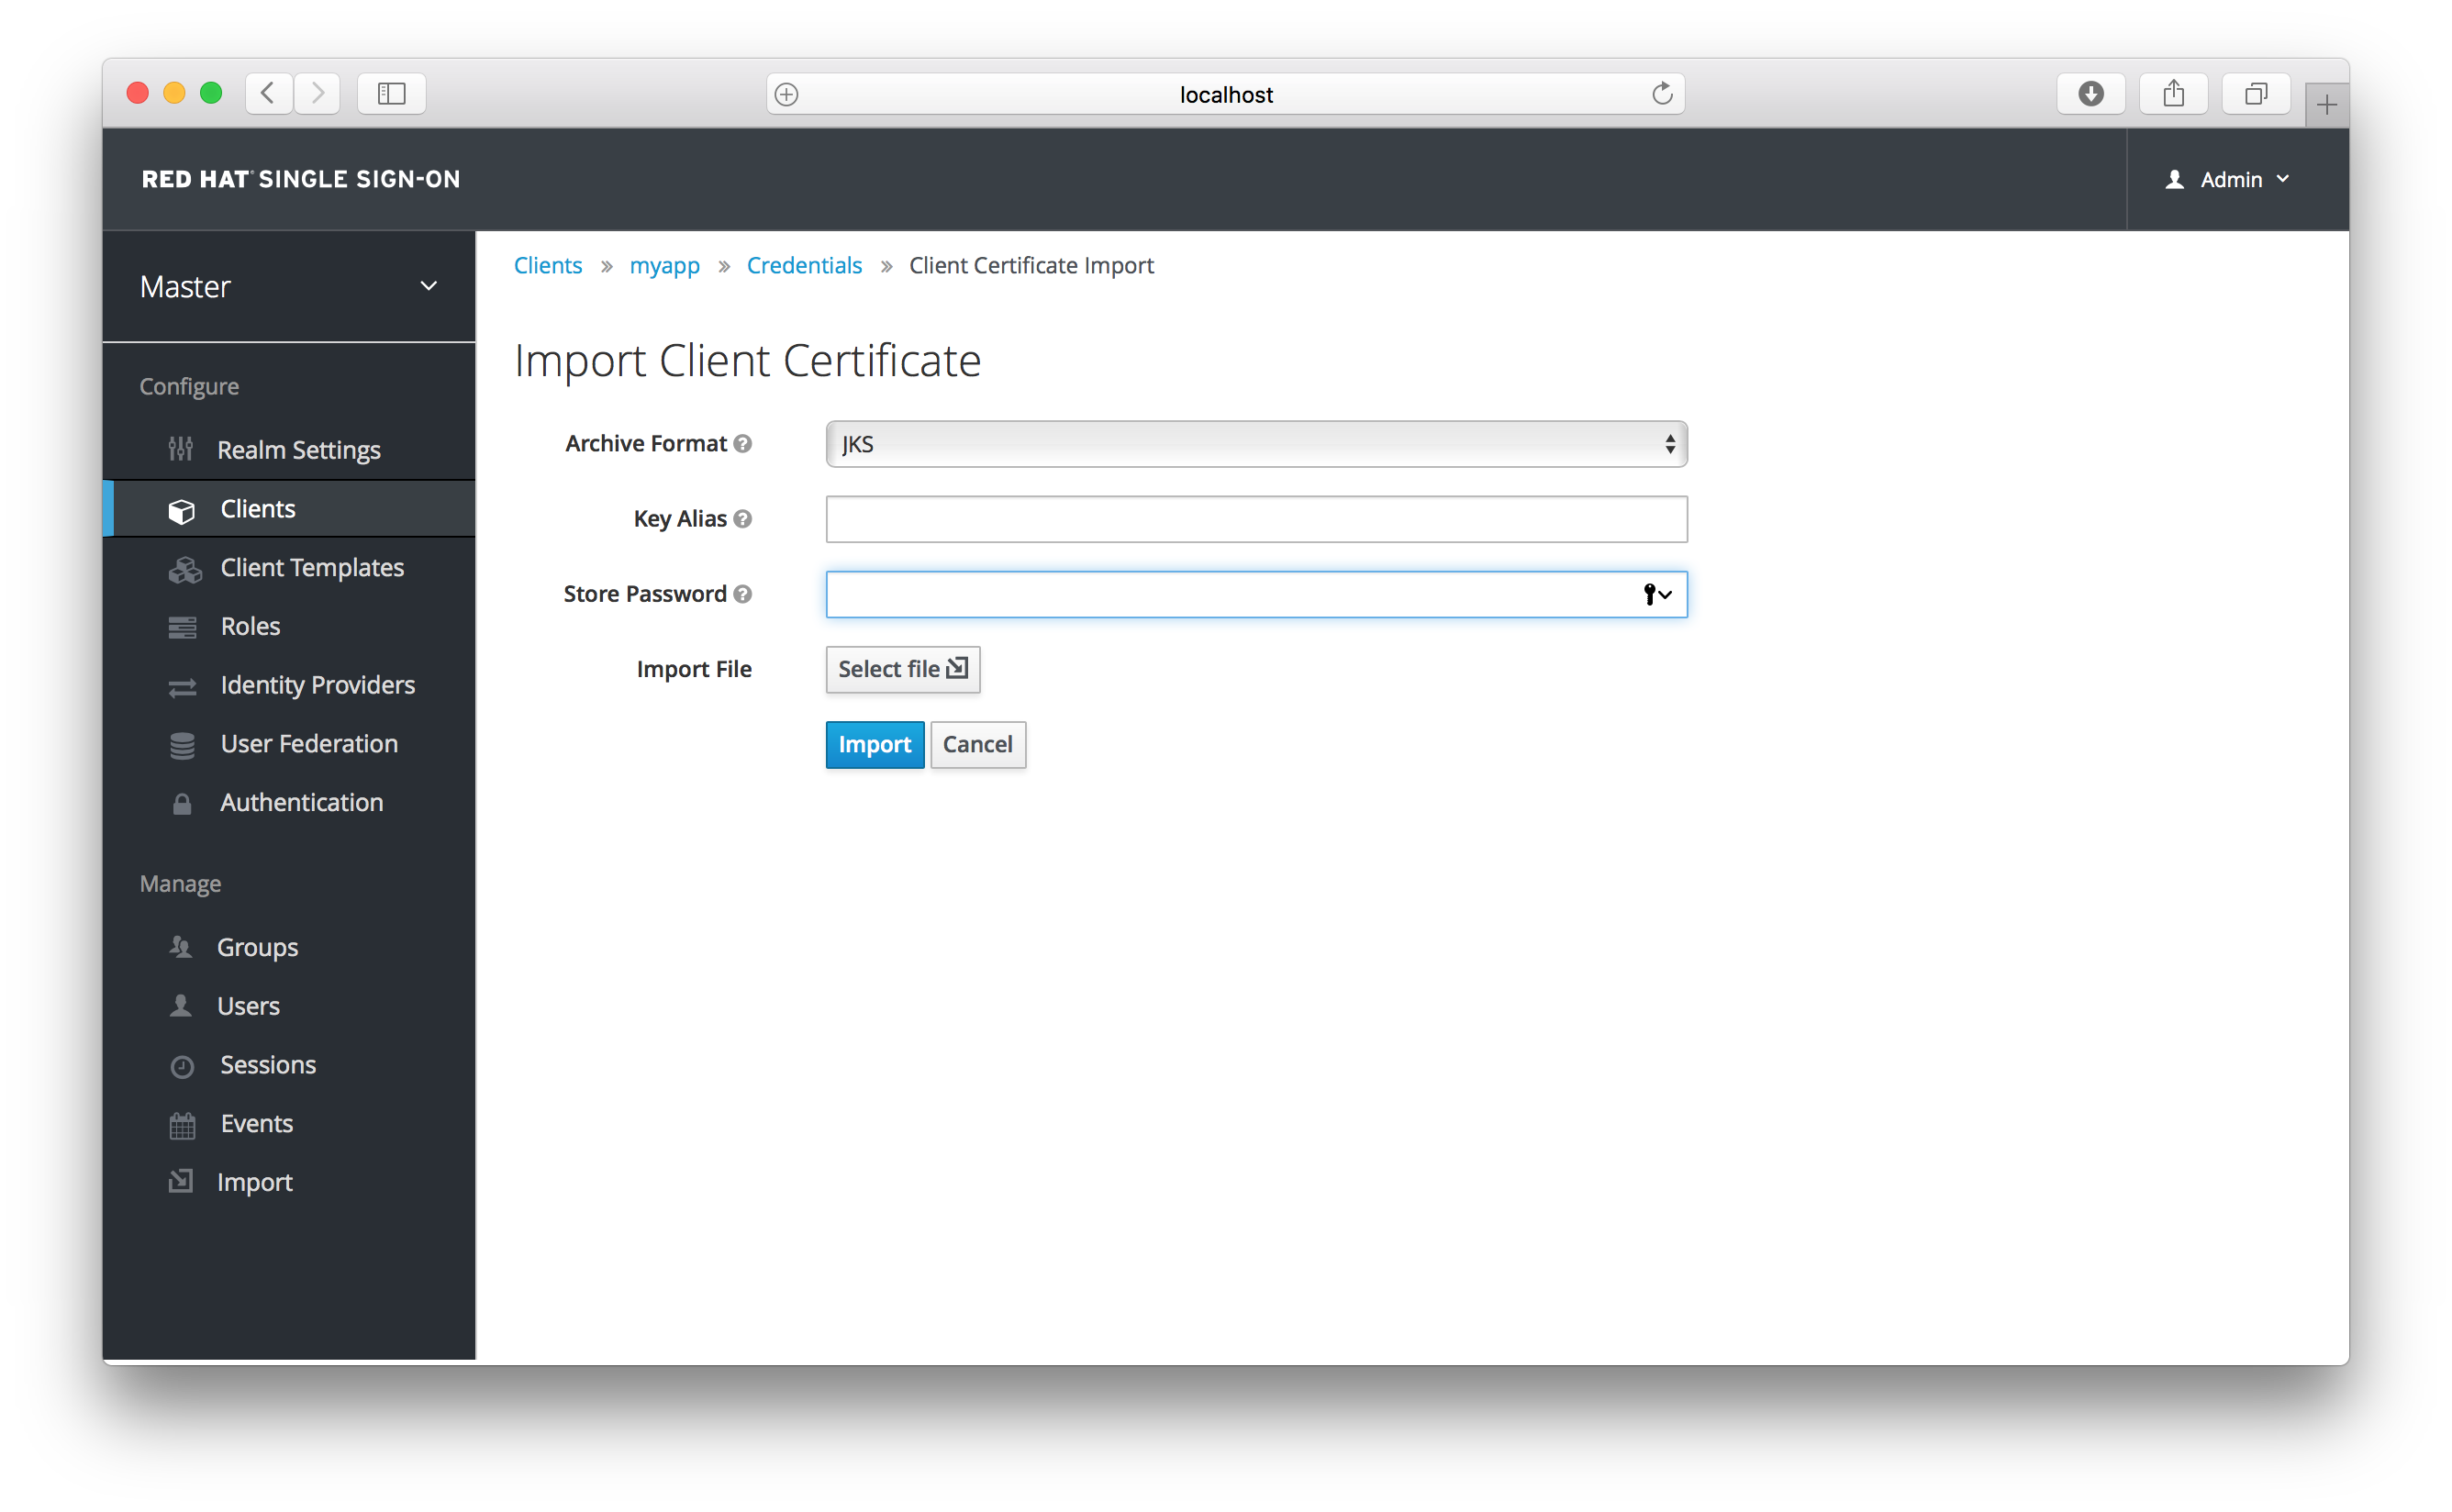2452x1512 pixels.
Task: Click the Import button to submit
Action: click(x=872, y=743)
